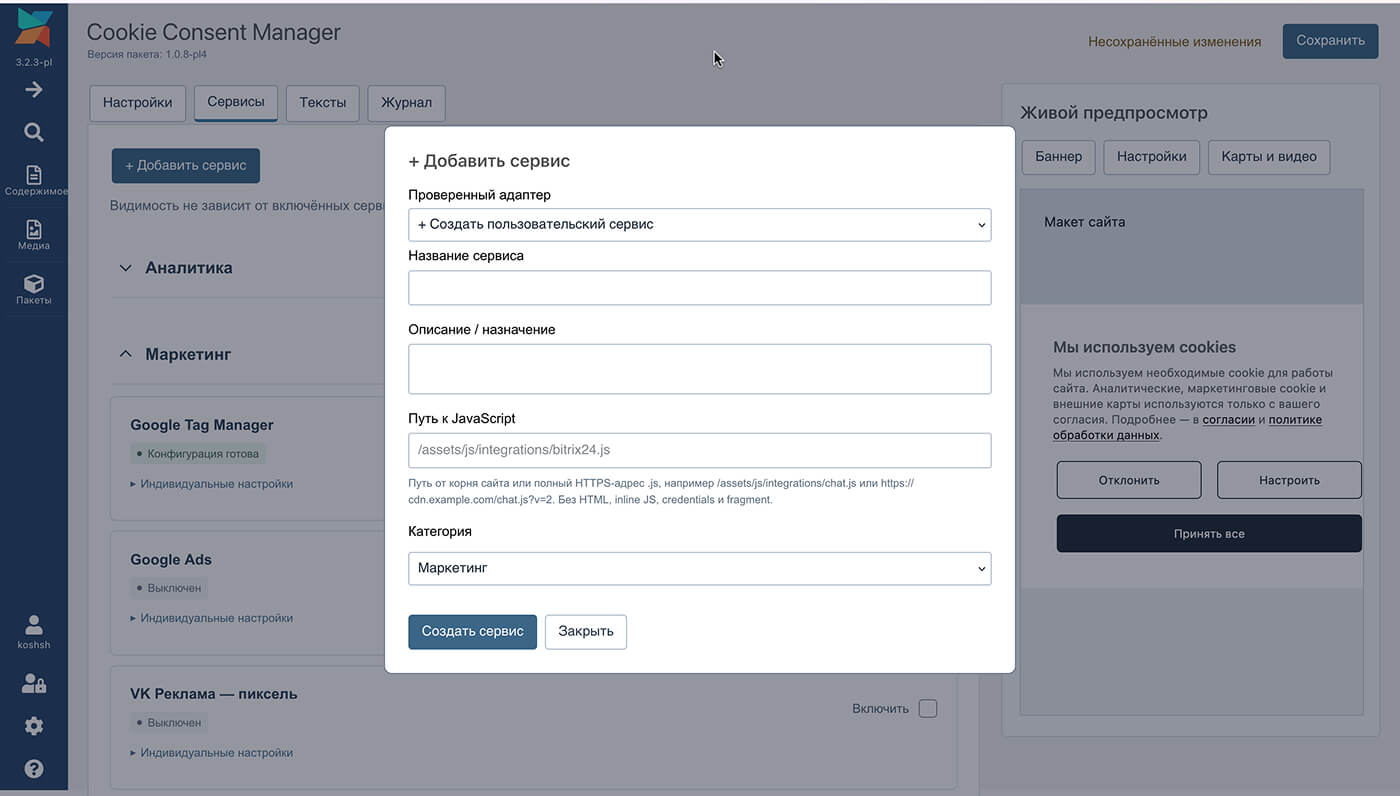Click the Google Tag Manager service title
Viewport: 1400px width, 796px height.
[202, 425]
